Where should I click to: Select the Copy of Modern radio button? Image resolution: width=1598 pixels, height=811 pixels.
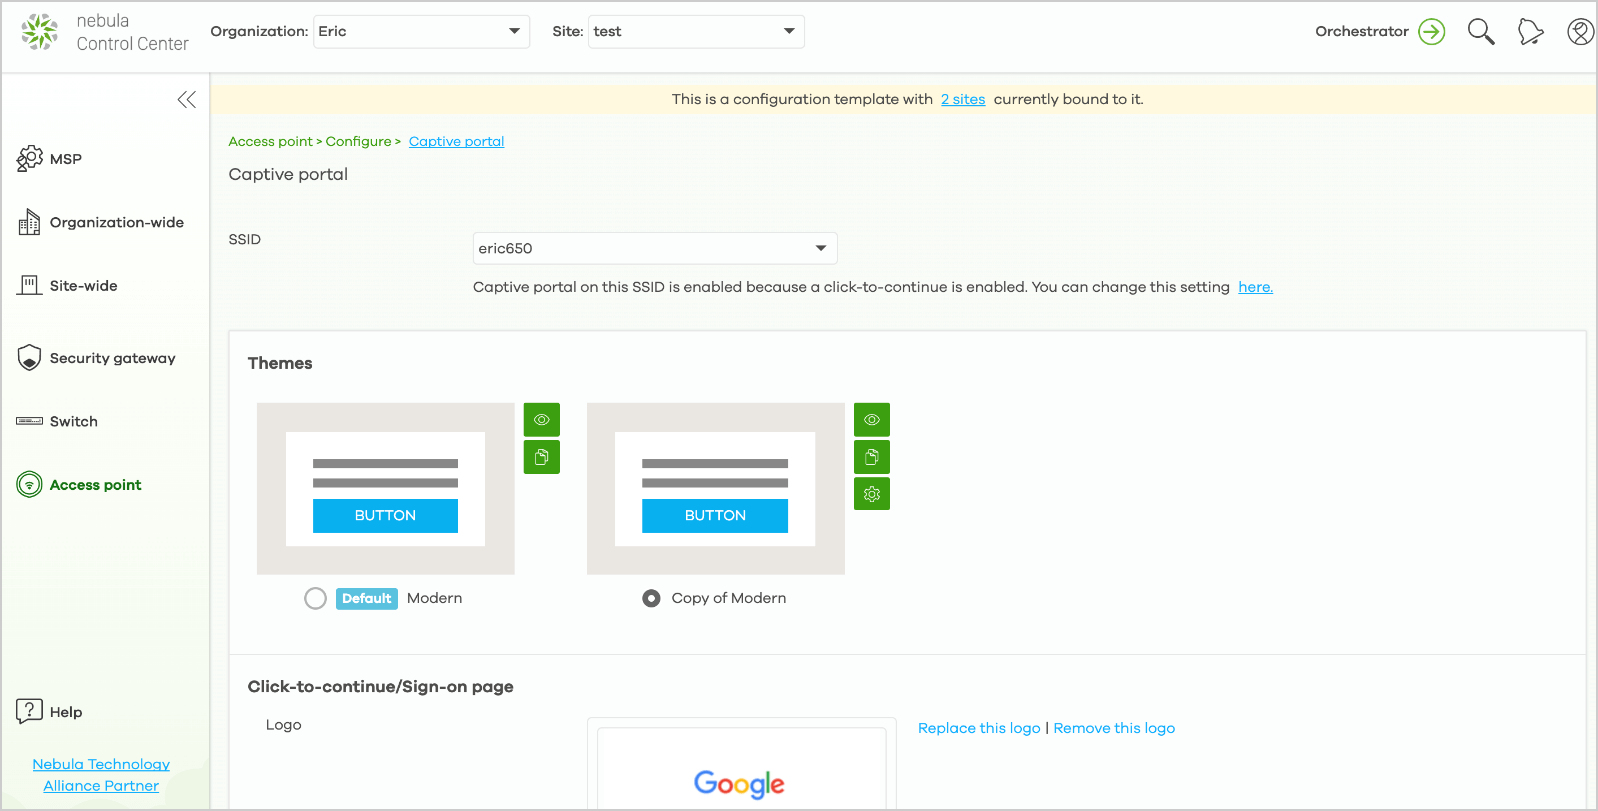pos(651,598)
